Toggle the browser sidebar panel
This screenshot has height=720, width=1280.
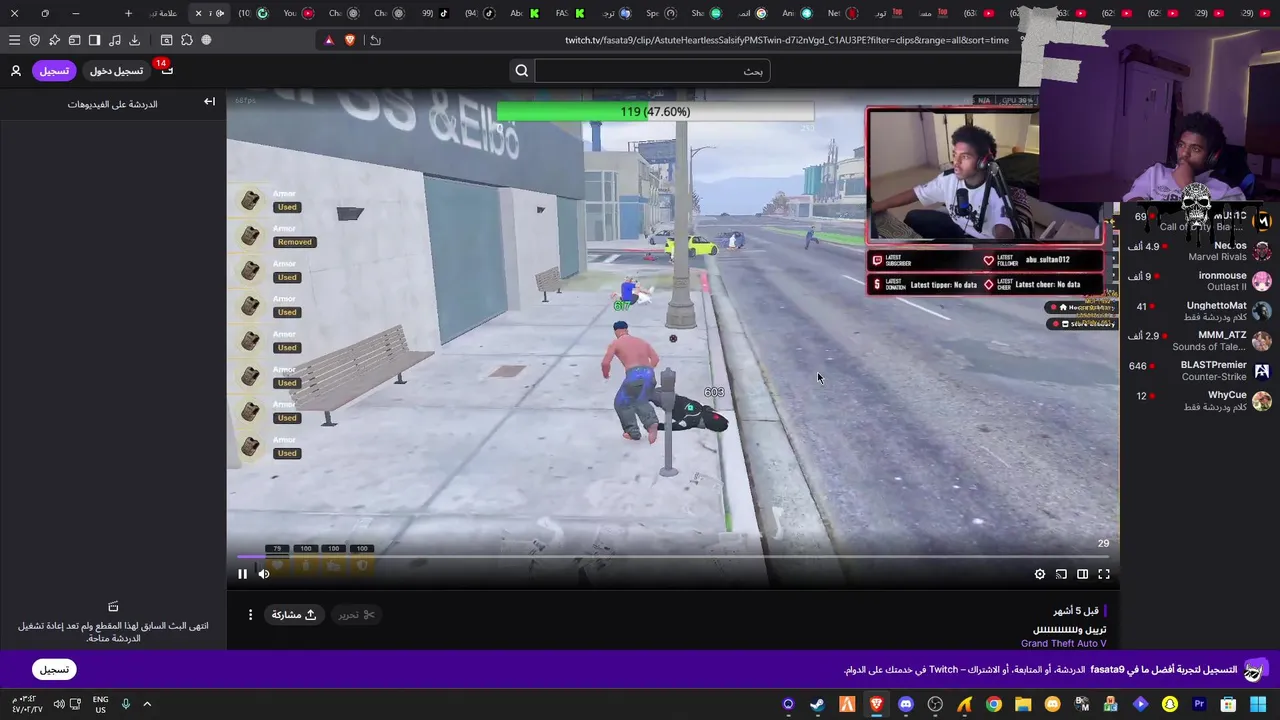point(94,40)
